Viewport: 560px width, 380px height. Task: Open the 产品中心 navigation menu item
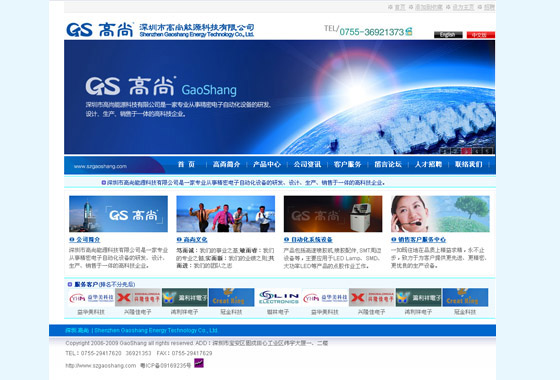click(x=267, y=164)
